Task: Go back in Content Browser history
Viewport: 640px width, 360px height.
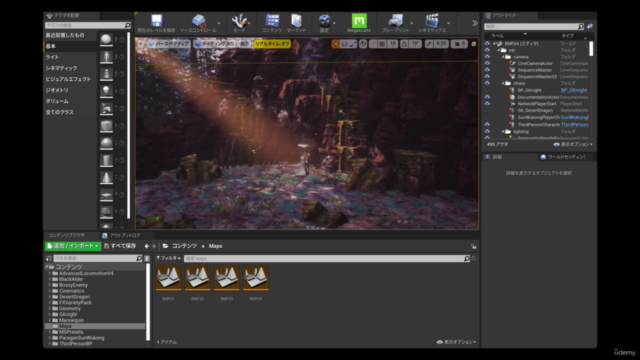Action: coord(147,246)
